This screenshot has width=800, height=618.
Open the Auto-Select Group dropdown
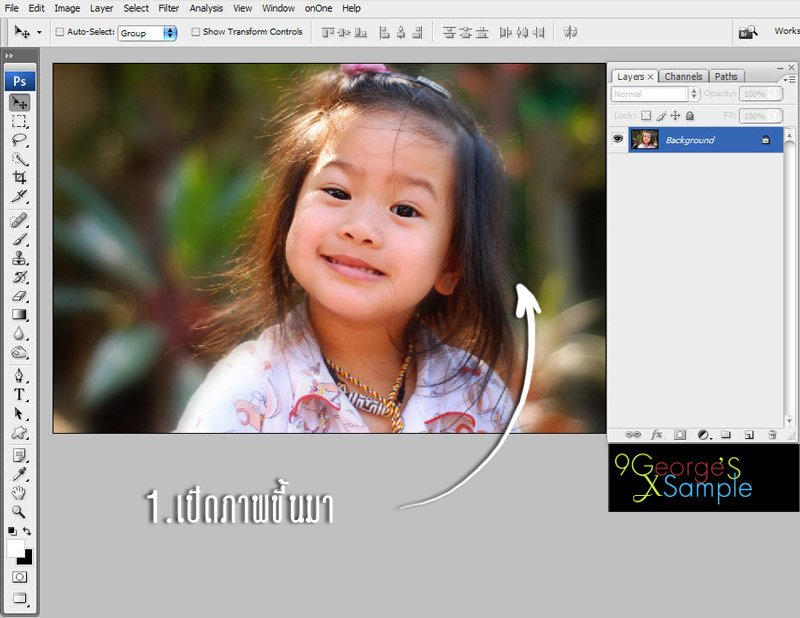(x=147, y=33)
